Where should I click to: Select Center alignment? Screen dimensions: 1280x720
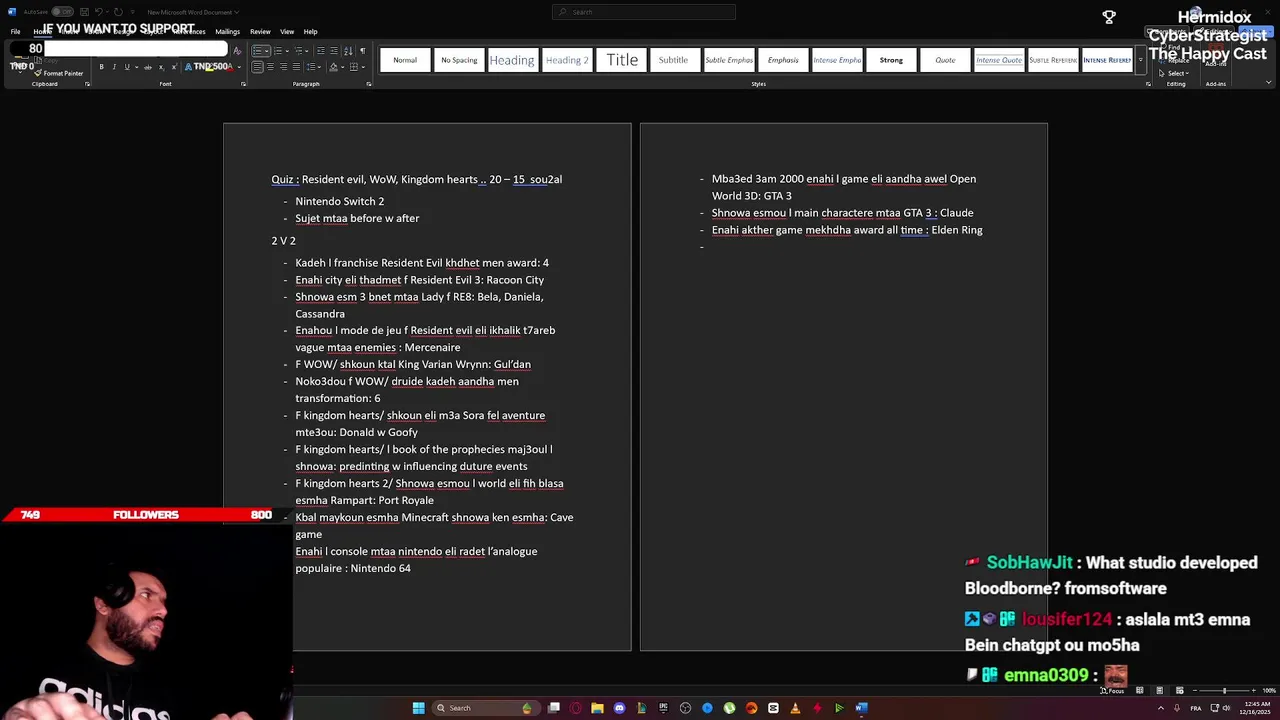pos(270,67)
